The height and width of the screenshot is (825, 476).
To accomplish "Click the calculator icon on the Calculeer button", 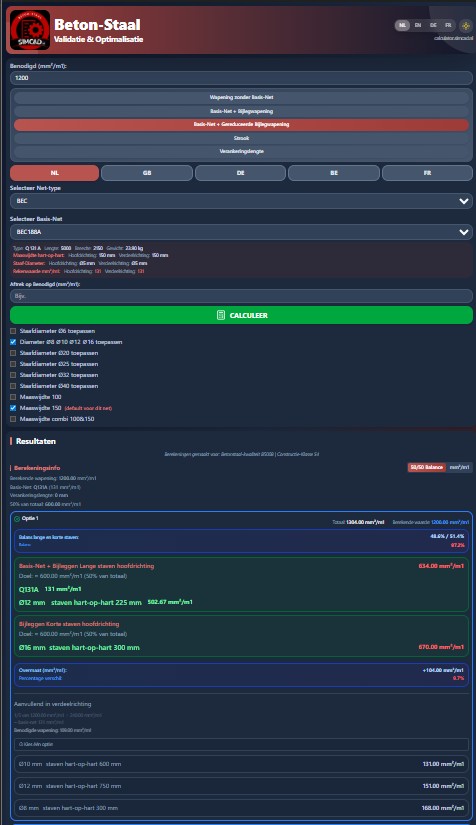I will [221, 315].
